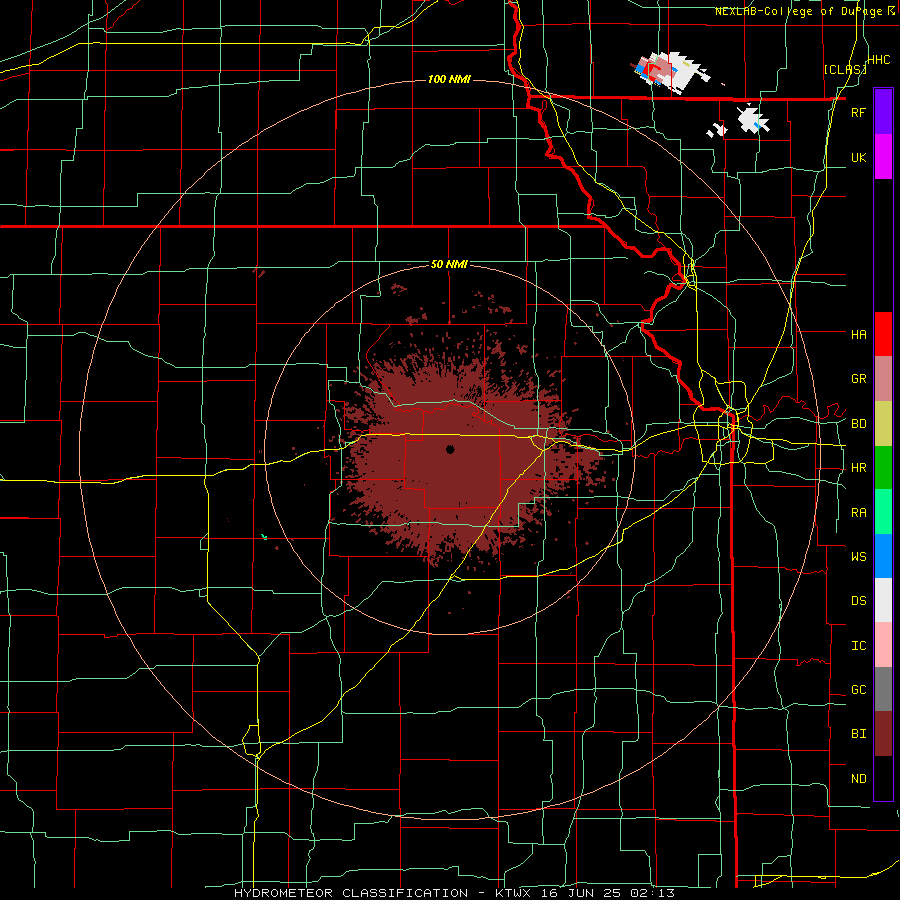Screen dimensions: 900x900
Task: Click the 50 NMI range ring label
Action: pyautogui.click(x=449, y=264)
